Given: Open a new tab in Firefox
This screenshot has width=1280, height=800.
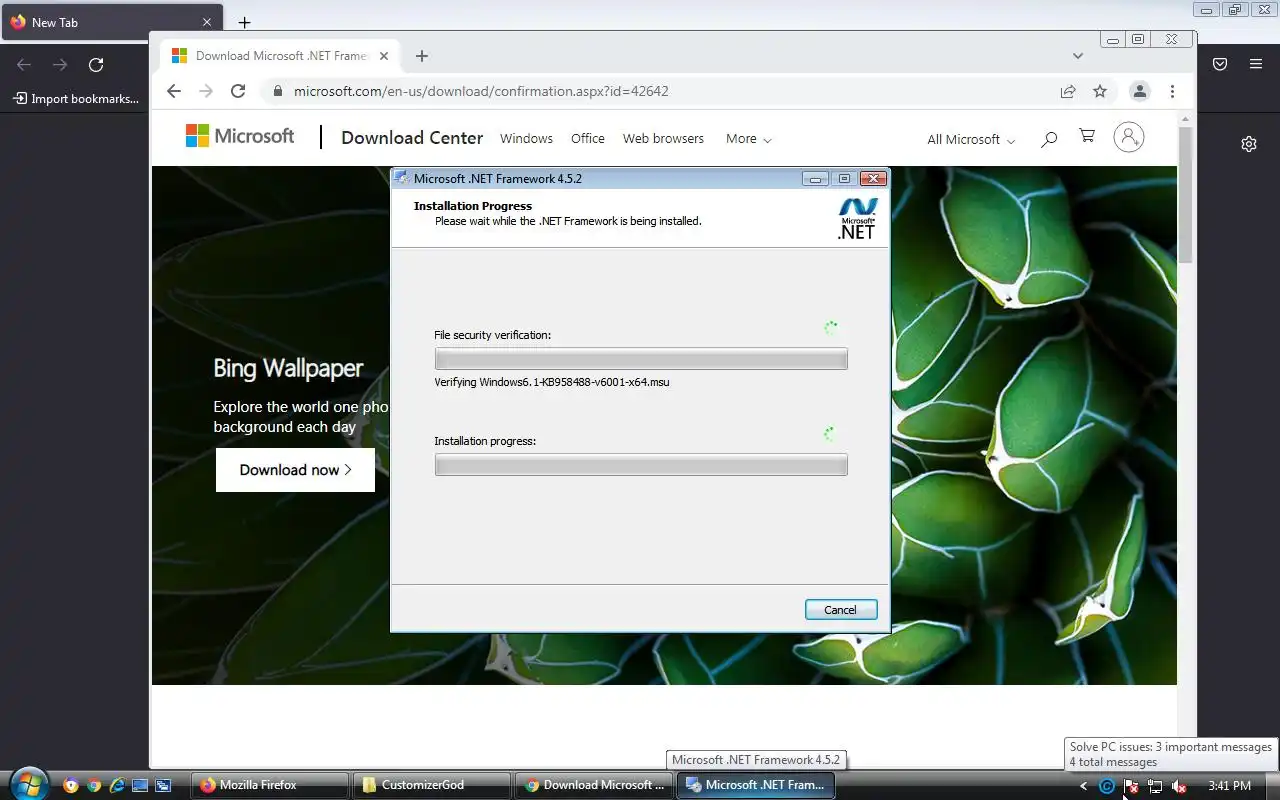Looking at the screenshot, I should coord(244,22).
